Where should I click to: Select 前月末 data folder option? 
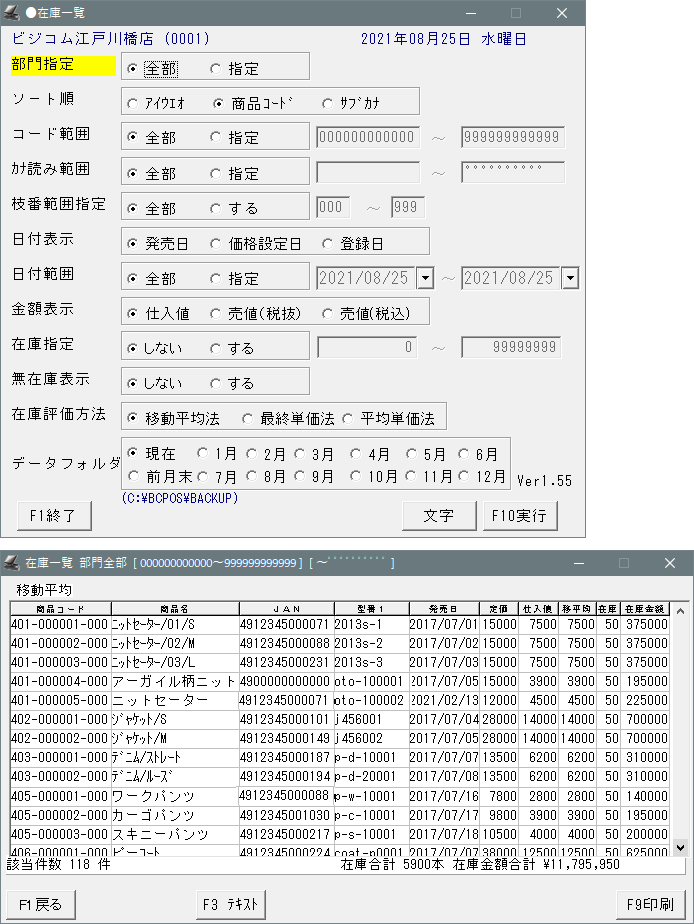point(134,477)
